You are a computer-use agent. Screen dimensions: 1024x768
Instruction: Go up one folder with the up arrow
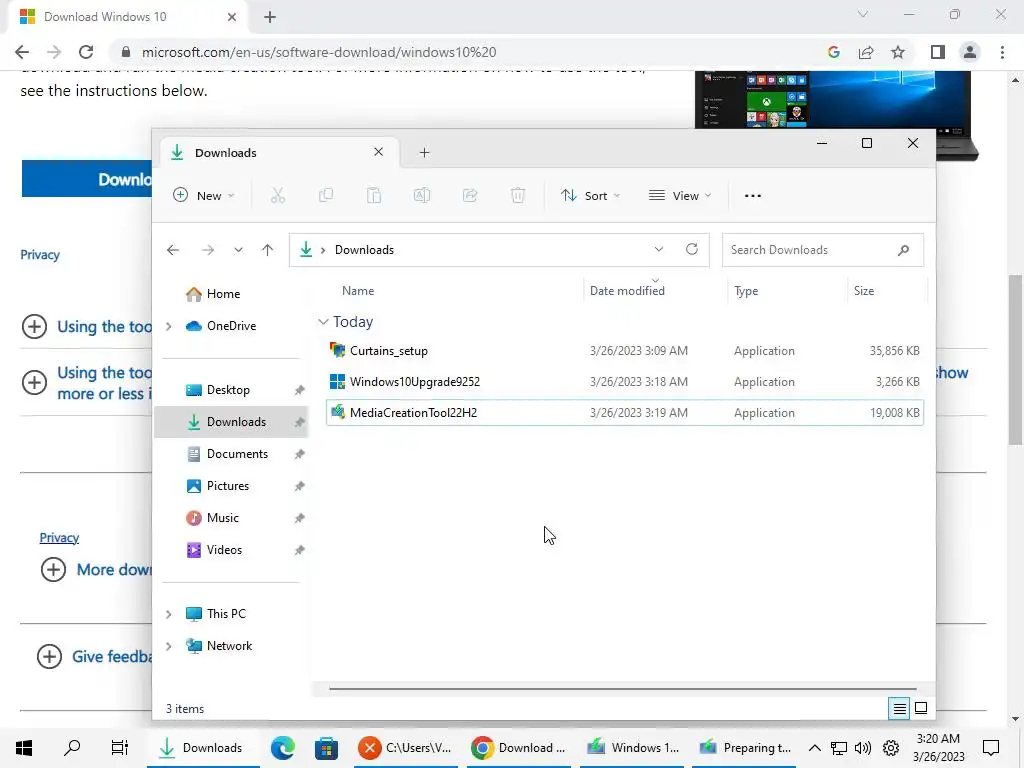click(x=267, y=249)
